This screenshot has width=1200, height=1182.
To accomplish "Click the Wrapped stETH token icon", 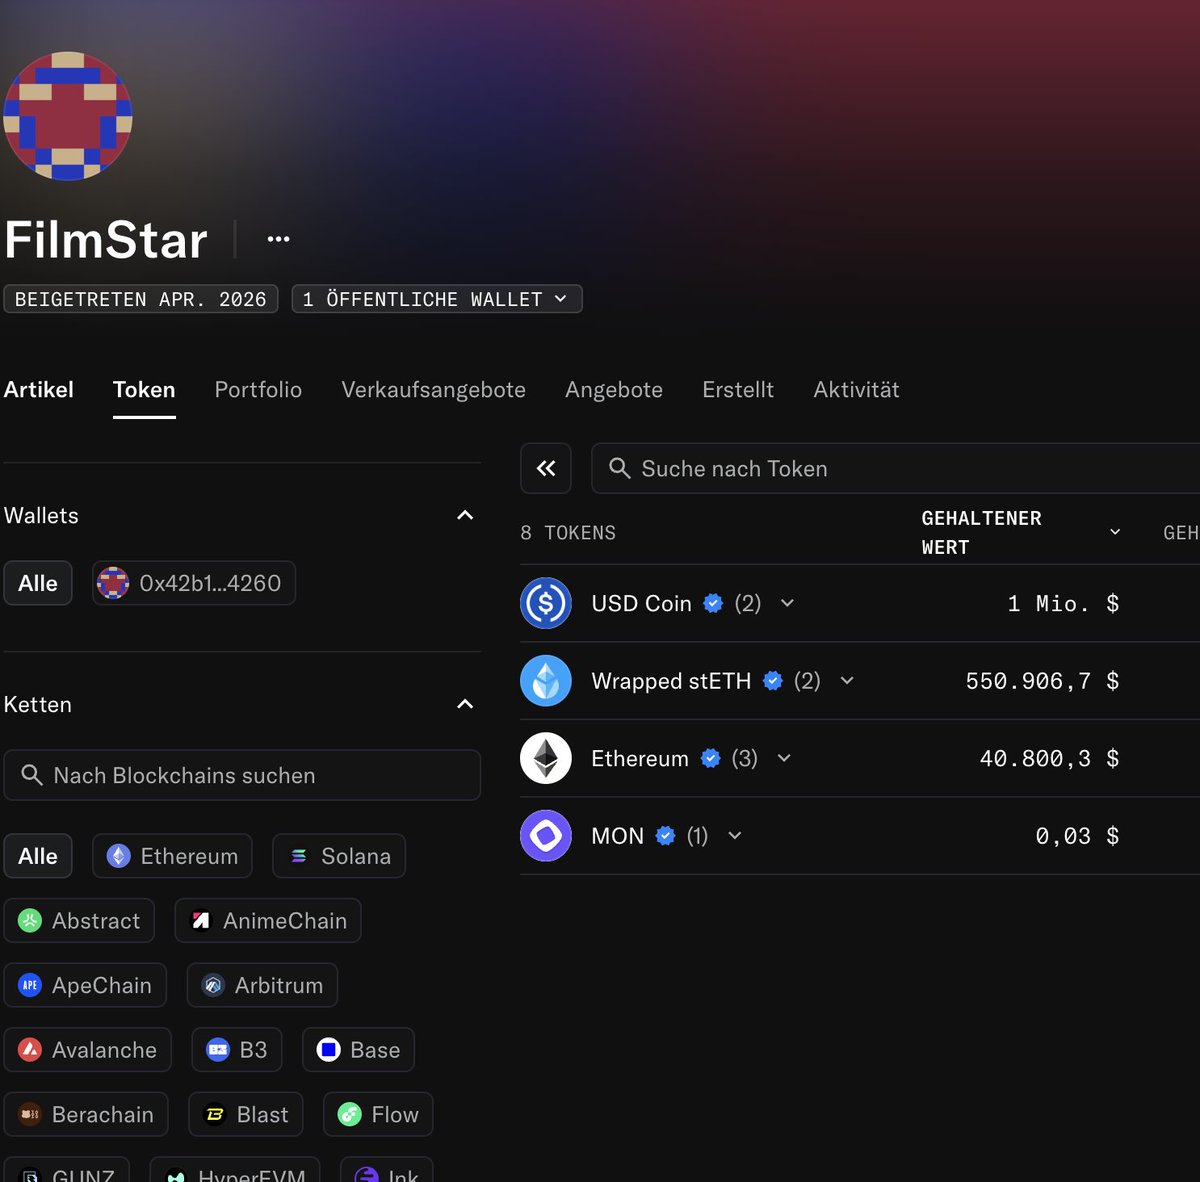I will click(546, 681).
